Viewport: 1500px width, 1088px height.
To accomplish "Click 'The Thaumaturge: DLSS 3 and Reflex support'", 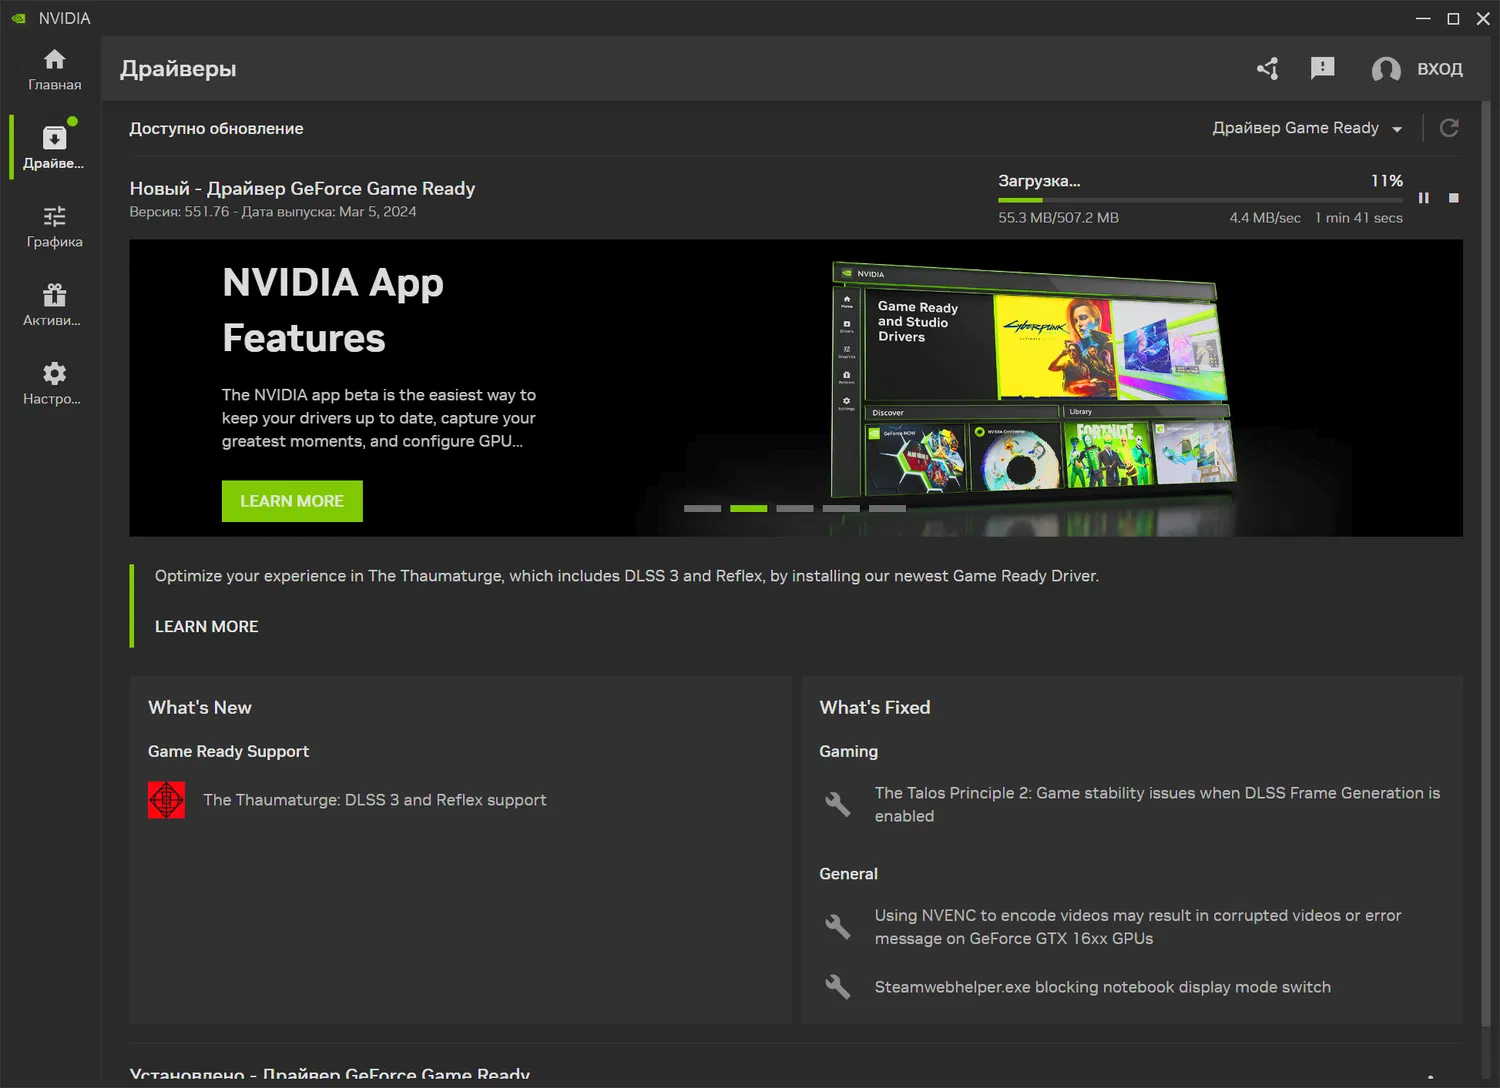I will 375,800.
